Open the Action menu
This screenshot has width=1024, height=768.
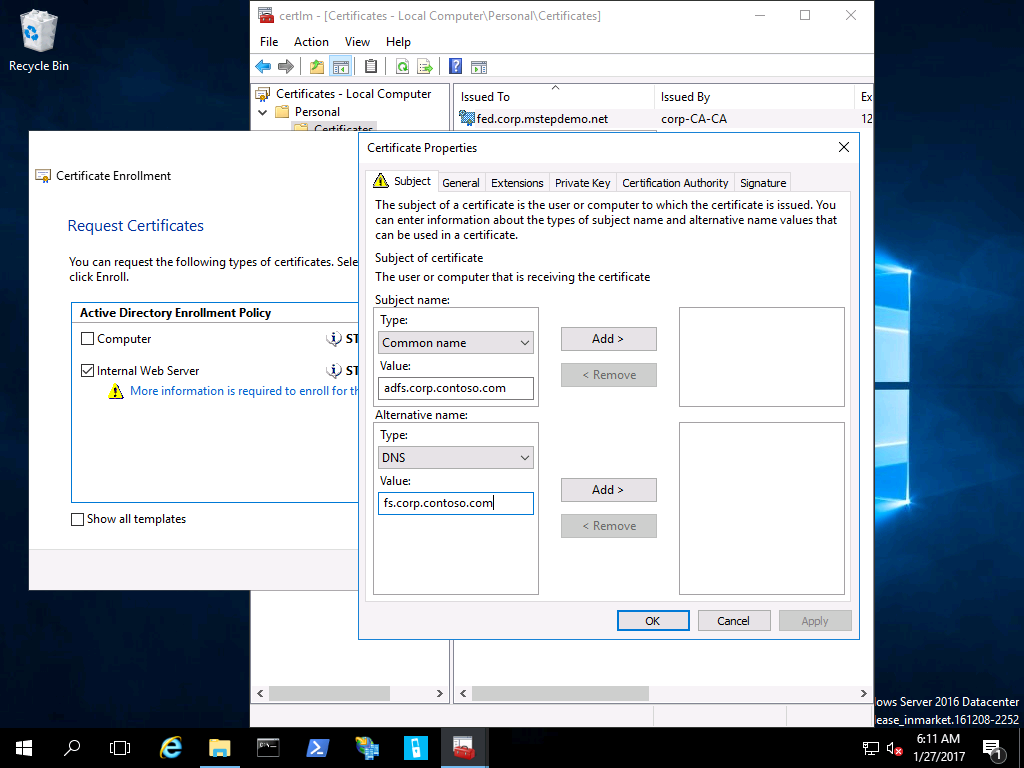click(311, 42)
